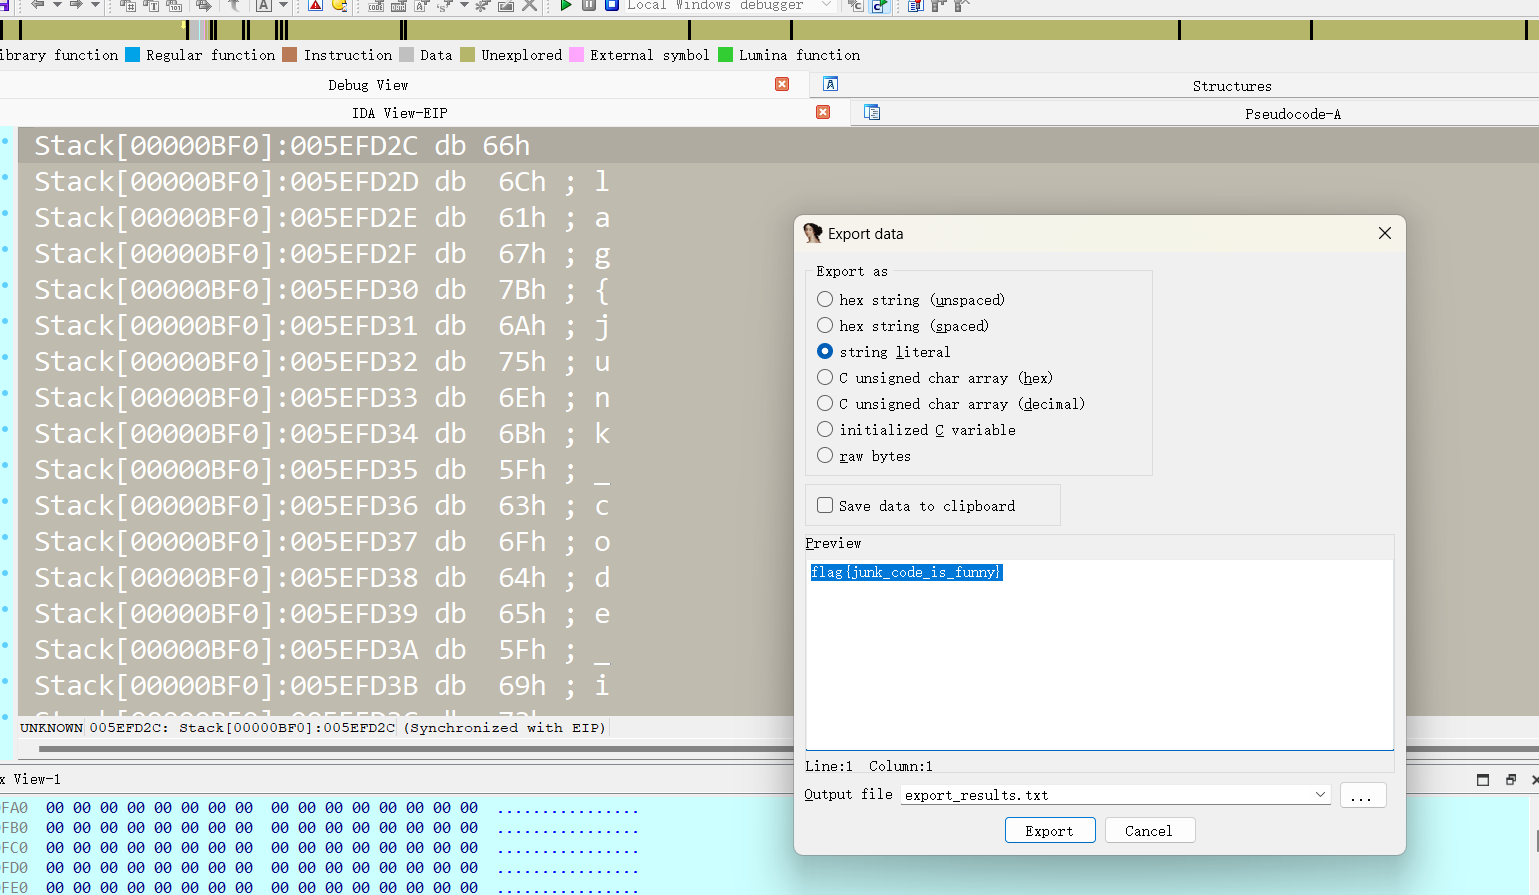Click the Instruction brown legend swatch
1539x895 pixels.
click(290, 55)
